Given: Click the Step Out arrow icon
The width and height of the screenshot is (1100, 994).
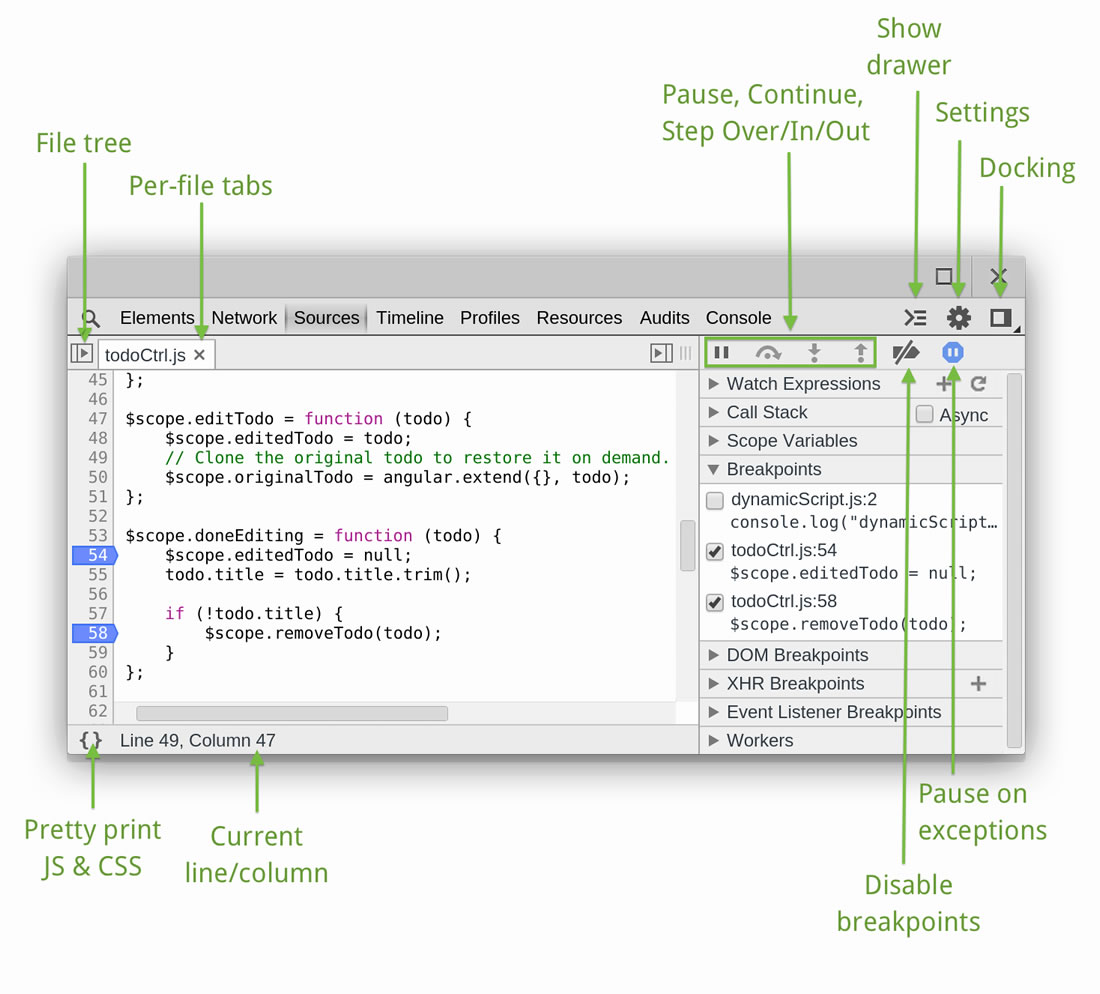Looking at the screenshot, I should coord(860,352).
